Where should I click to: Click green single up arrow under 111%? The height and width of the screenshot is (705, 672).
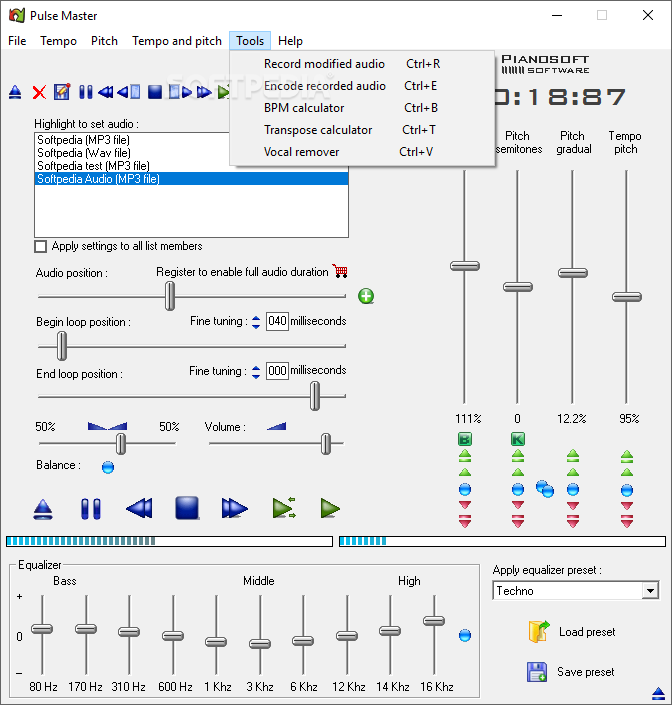(465, 473)
